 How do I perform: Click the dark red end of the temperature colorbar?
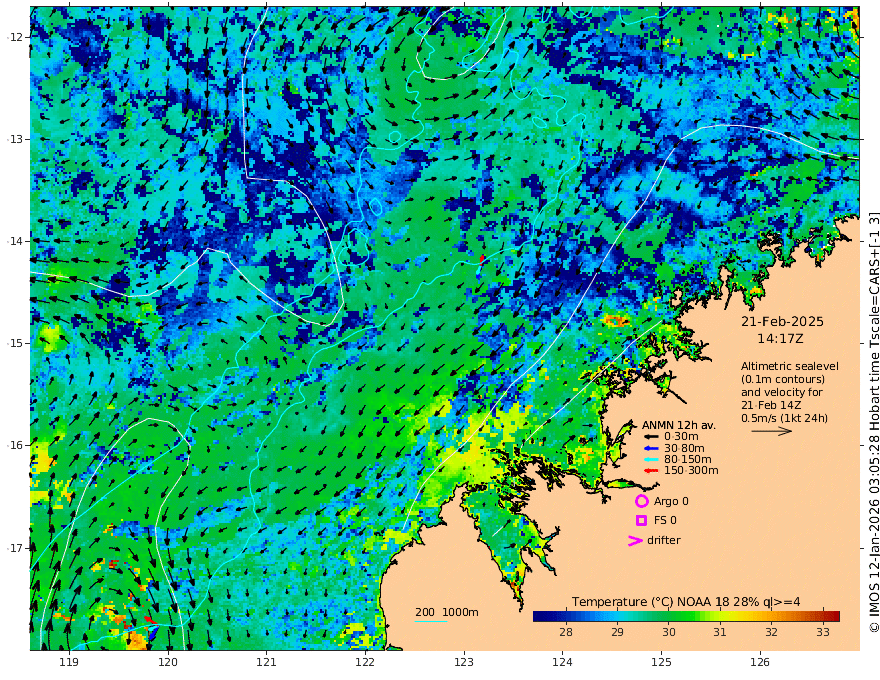(834, 616)
